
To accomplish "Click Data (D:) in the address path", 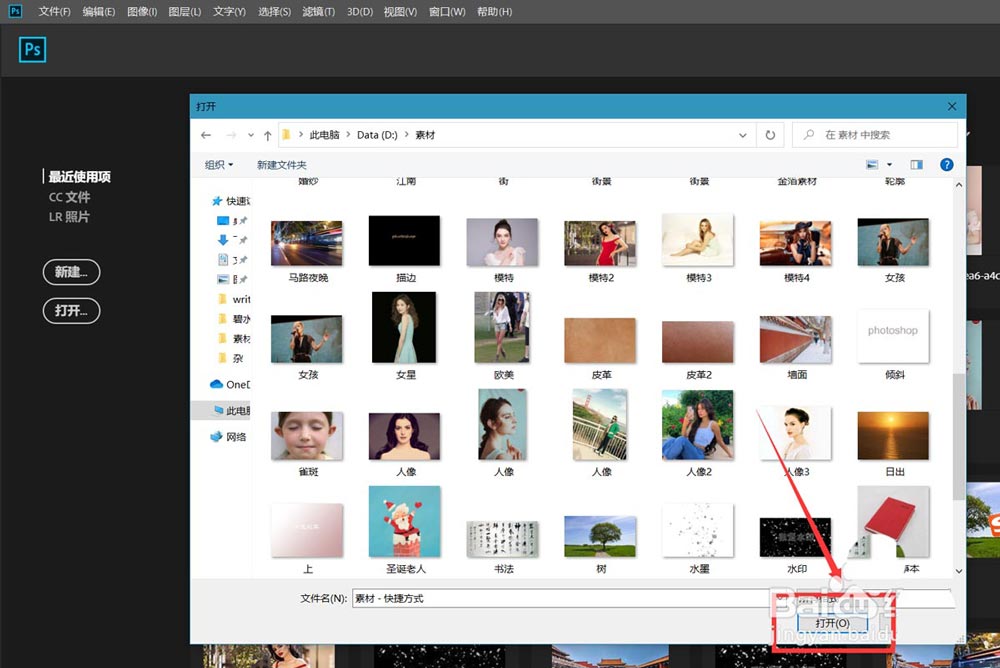I will tap(377, 135).
